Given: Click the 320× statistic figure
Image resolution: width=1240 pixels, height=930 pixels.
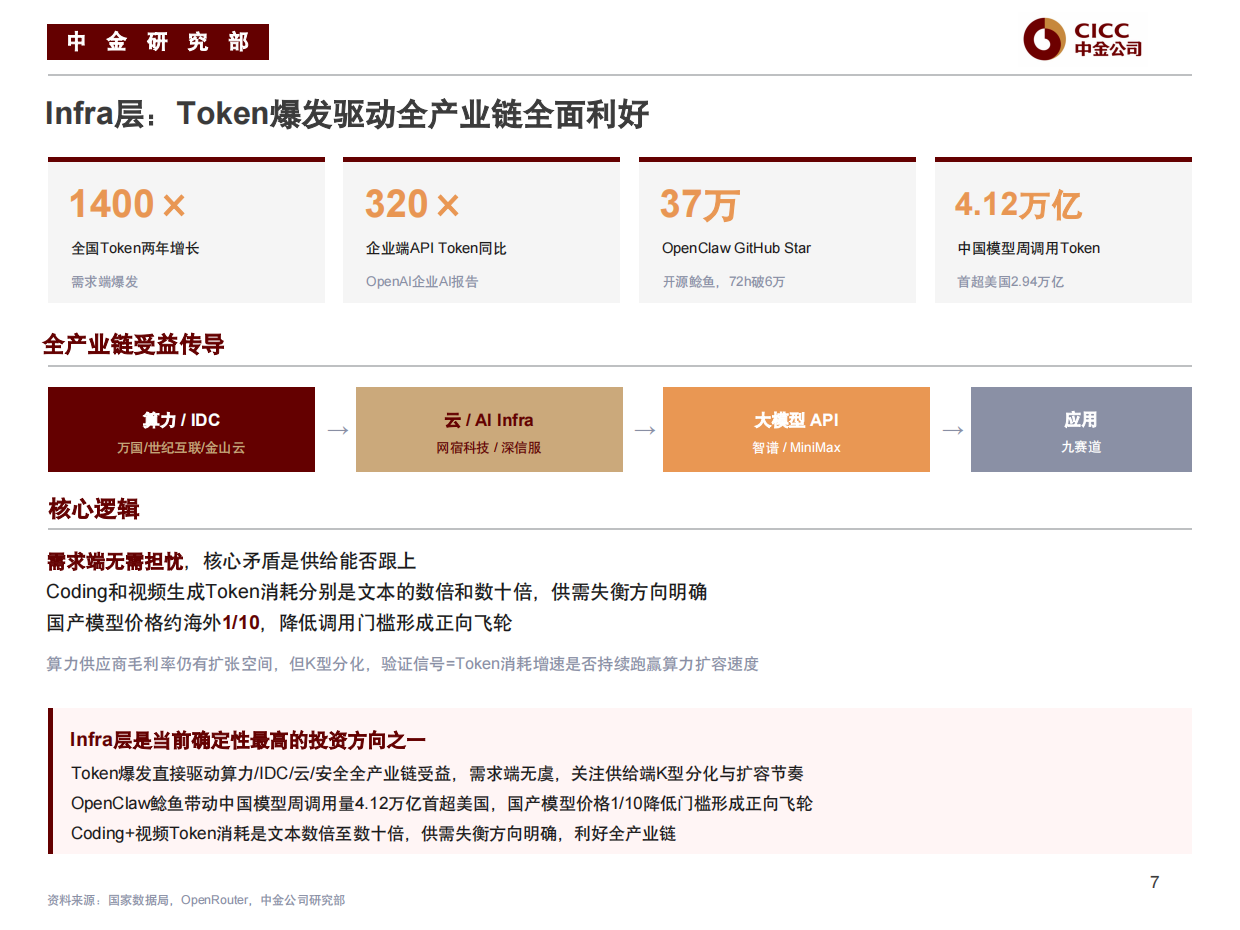Looking at the screenshot, I should tap(412, 204).
